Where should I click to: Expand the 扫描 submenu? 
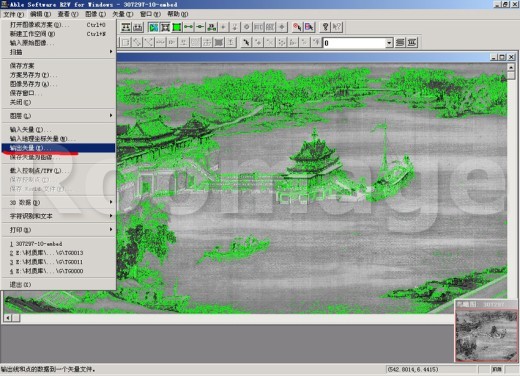click(x=59, y=52)
